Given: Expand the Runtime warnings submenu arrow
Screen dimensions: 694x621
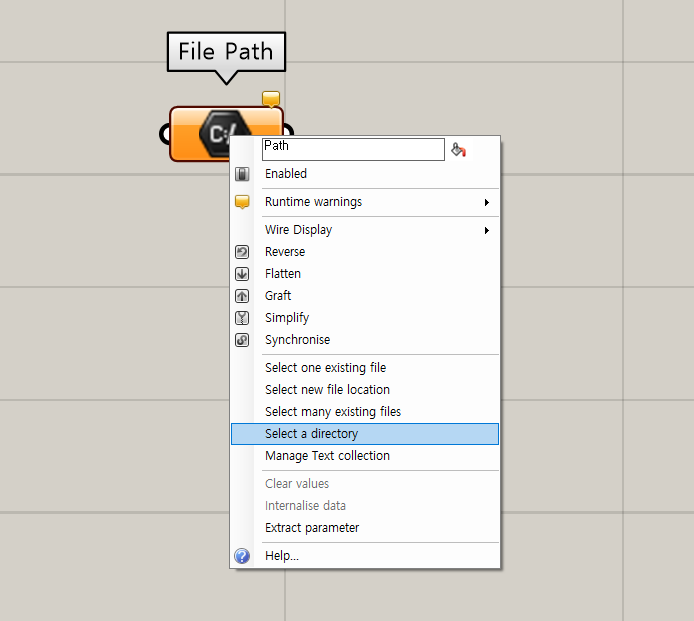Looking at the screenshot, I should [486, 202].
